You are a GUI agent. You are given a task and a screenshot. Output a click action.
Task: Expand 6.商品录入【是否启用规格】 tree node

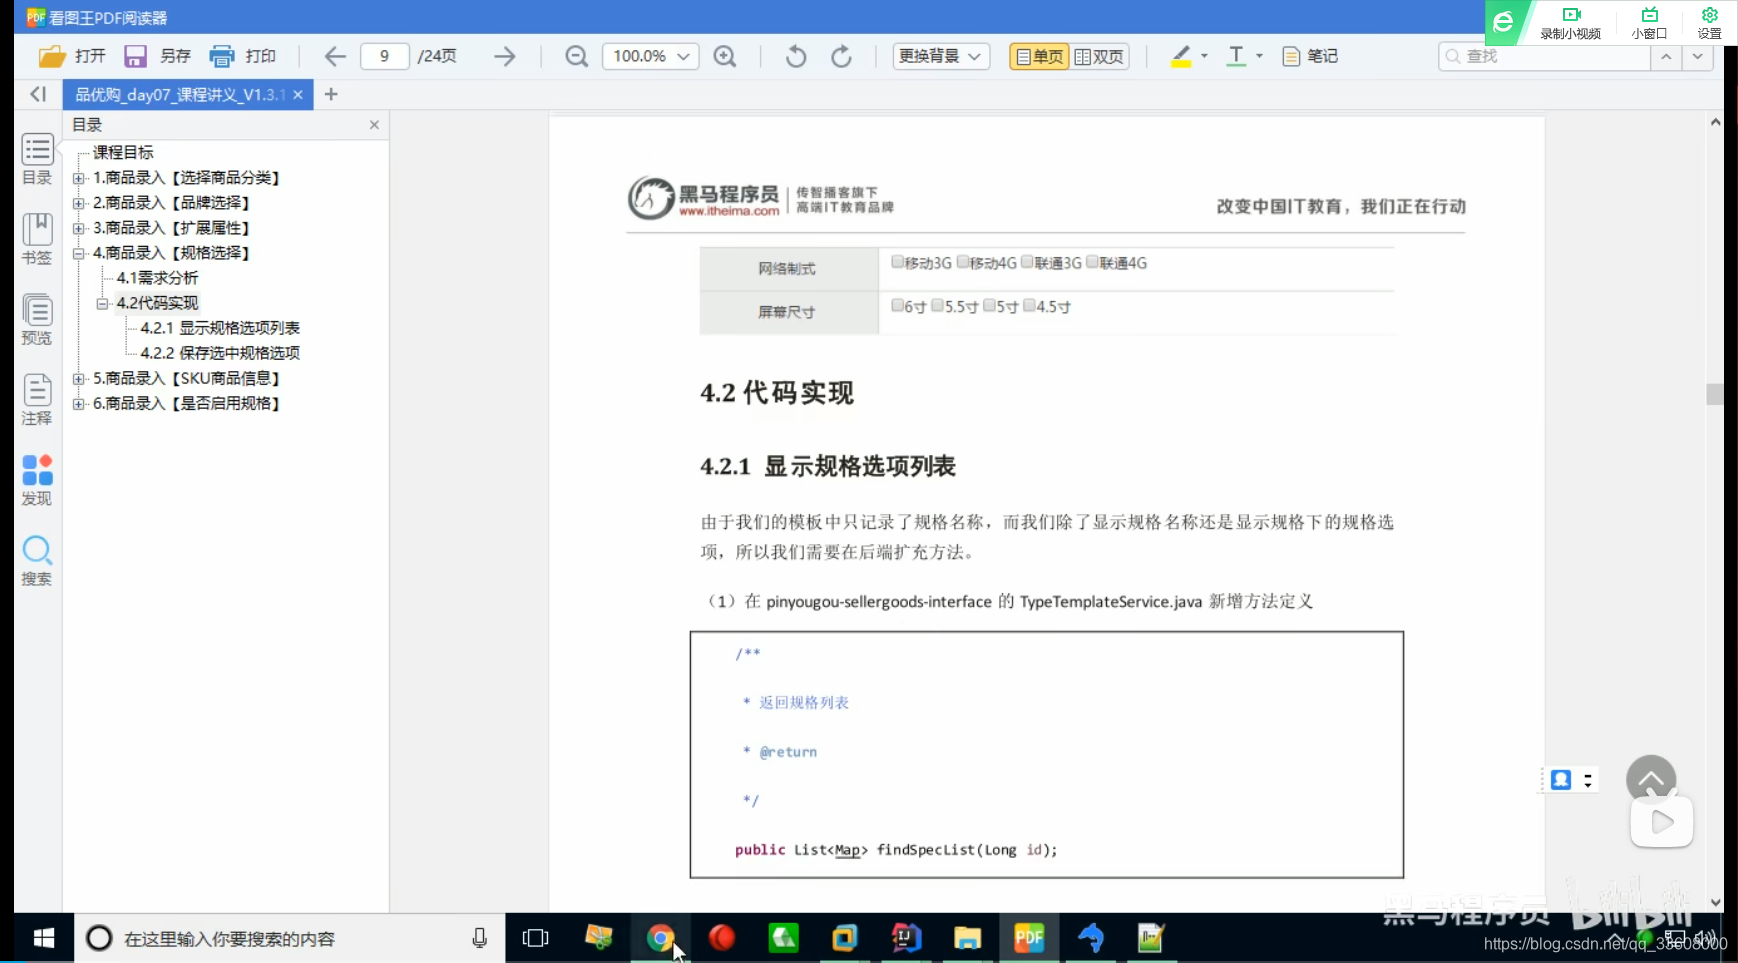[x=78, y=403]
